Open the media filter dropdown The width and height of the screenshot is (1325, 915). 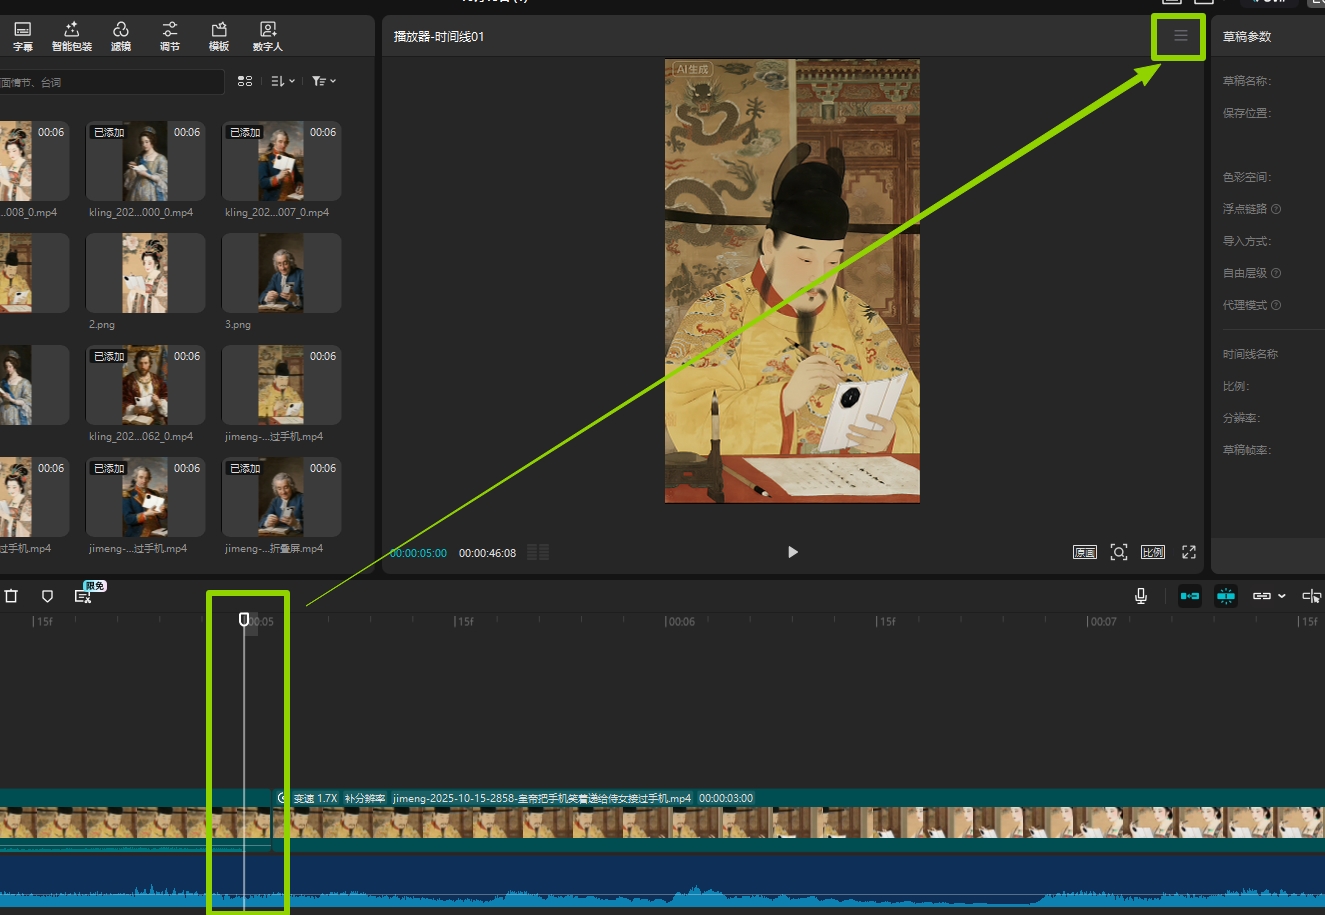pos(323,81)
